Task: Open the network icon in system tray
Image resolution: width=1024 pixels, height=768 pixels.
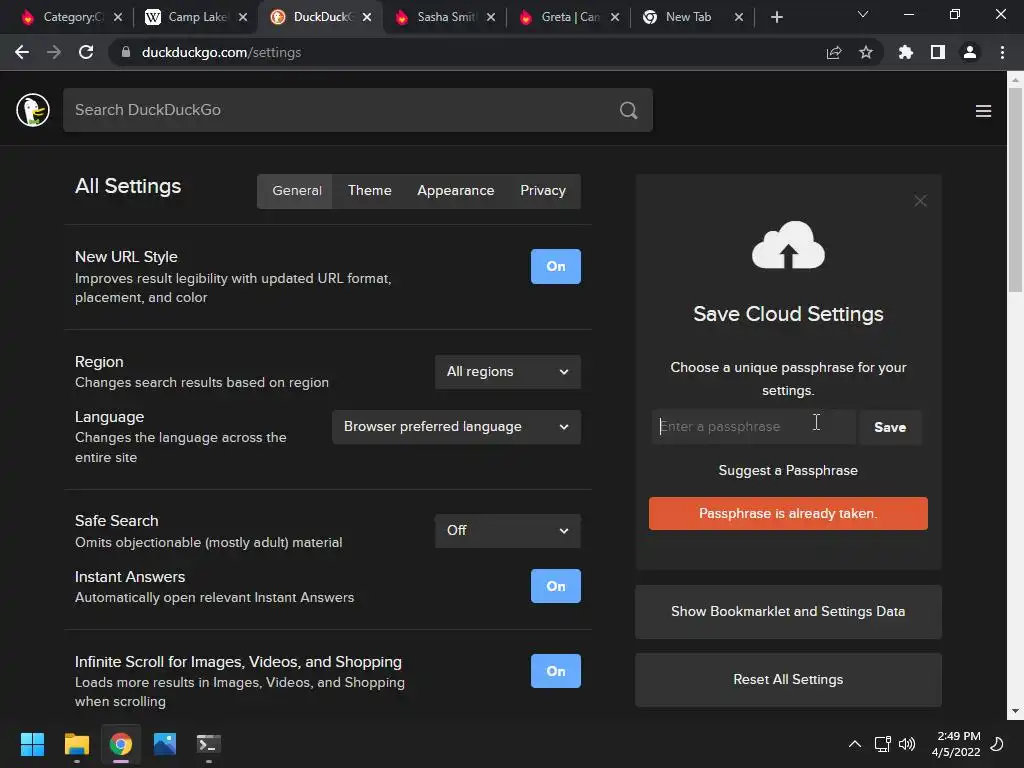Action: coord(882,744)
